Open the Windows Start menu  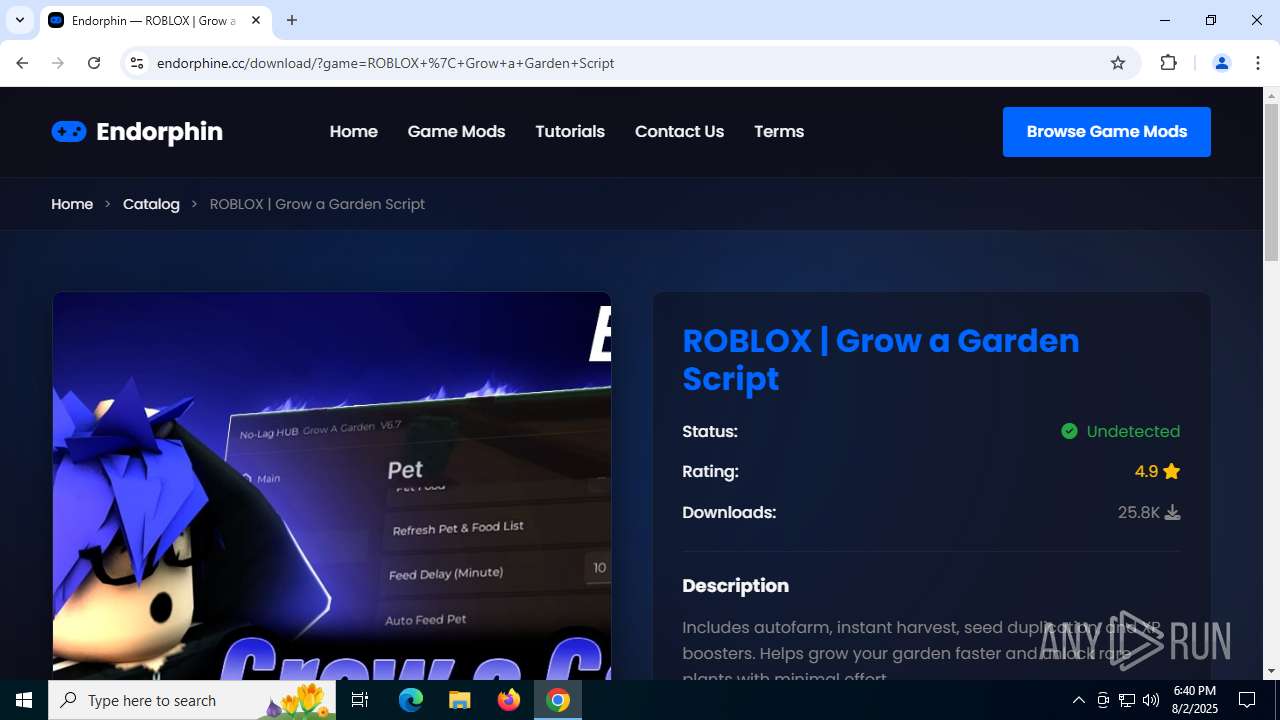tap(24, 700)
